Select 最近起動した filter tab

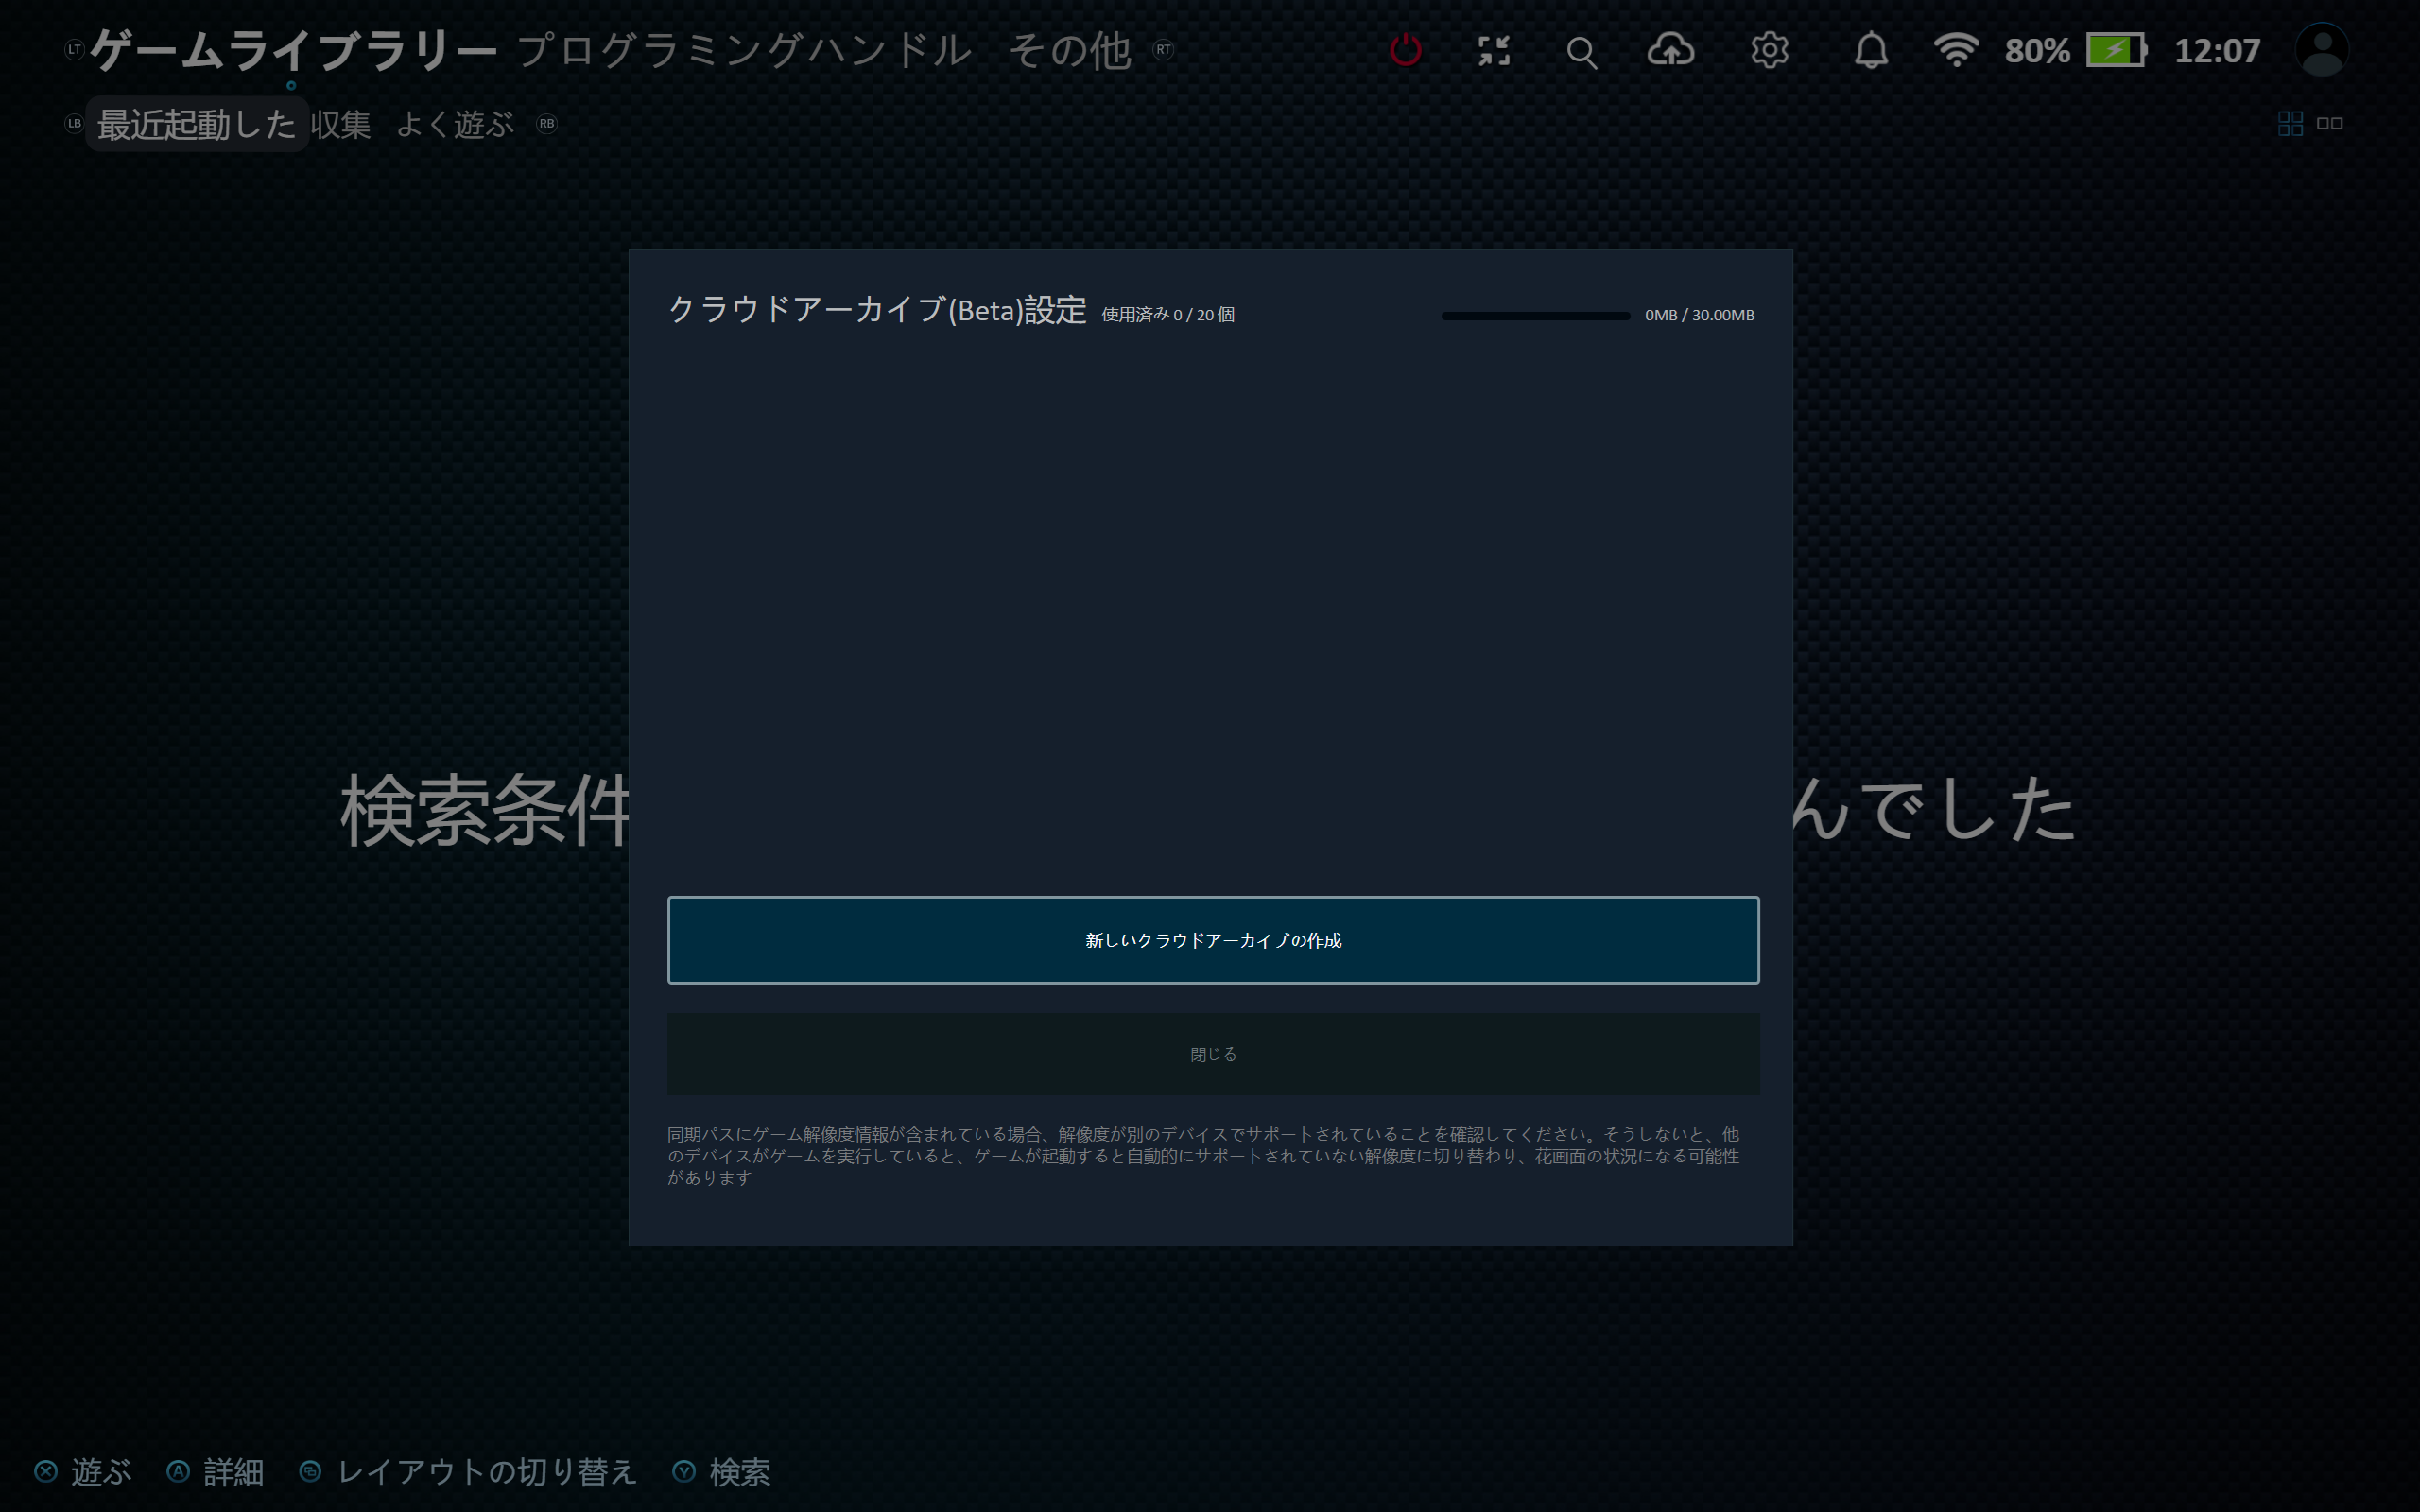pyautogui.click(x=196, y=124)
